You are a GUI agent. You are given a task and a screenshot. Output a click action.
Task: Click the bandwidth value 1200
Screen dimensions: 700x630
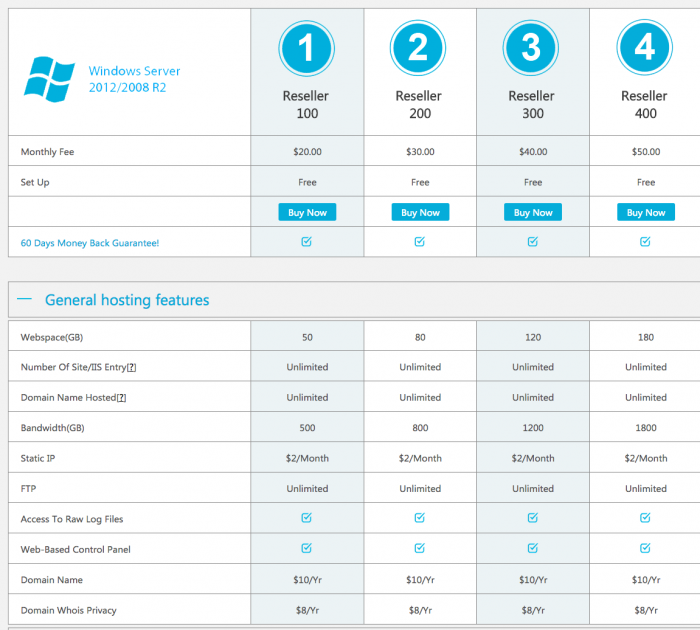click(x=533, y=428)
